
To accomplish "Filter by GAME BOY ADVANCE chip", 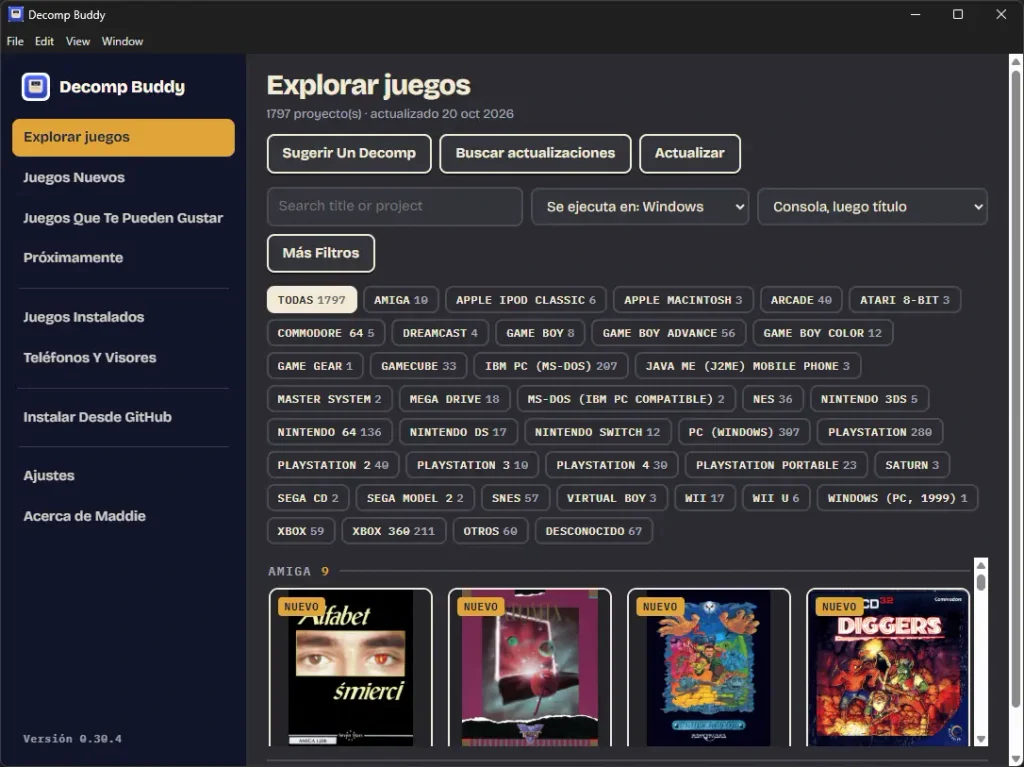I will click(669, 333).
